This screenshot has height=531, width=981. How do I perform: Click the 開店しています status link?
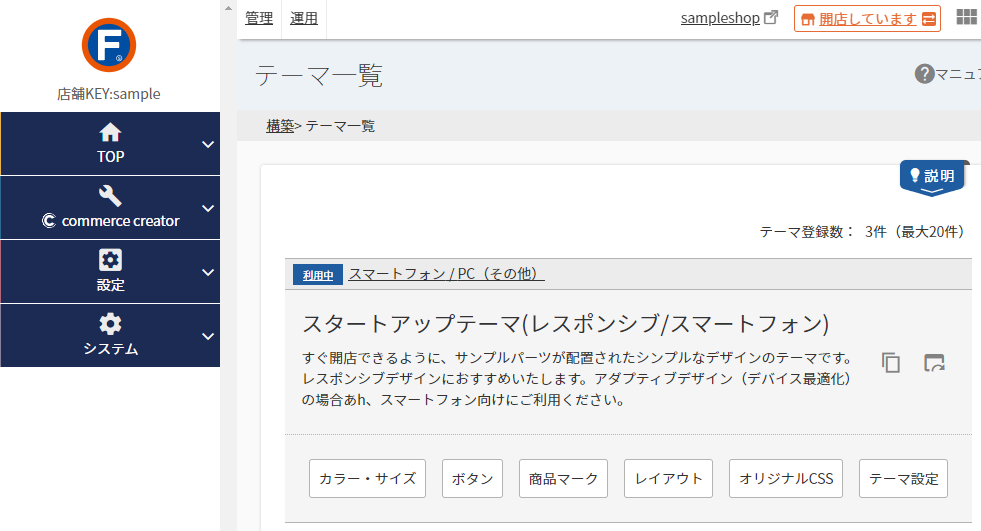coord(868,19)
